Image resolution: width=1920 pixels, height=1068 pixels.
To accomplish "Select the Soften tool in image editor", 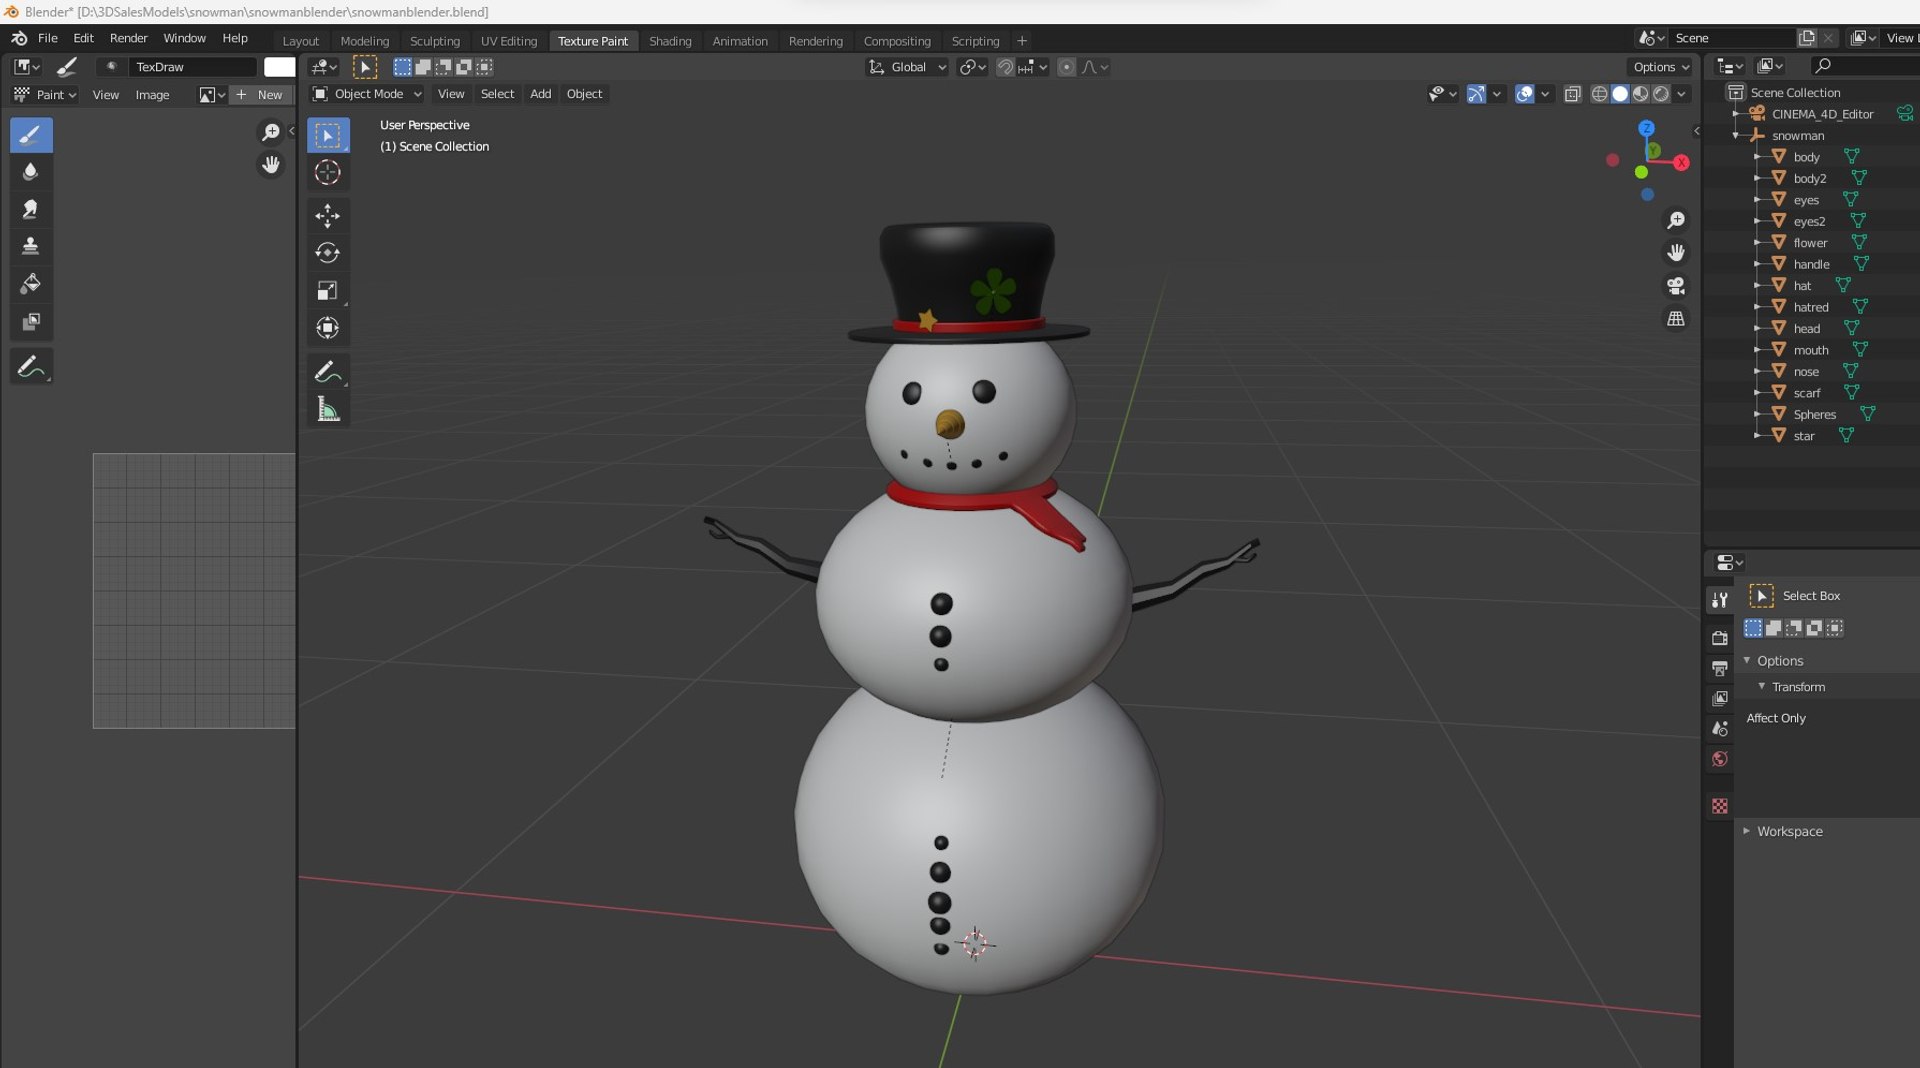I will 31,172.
